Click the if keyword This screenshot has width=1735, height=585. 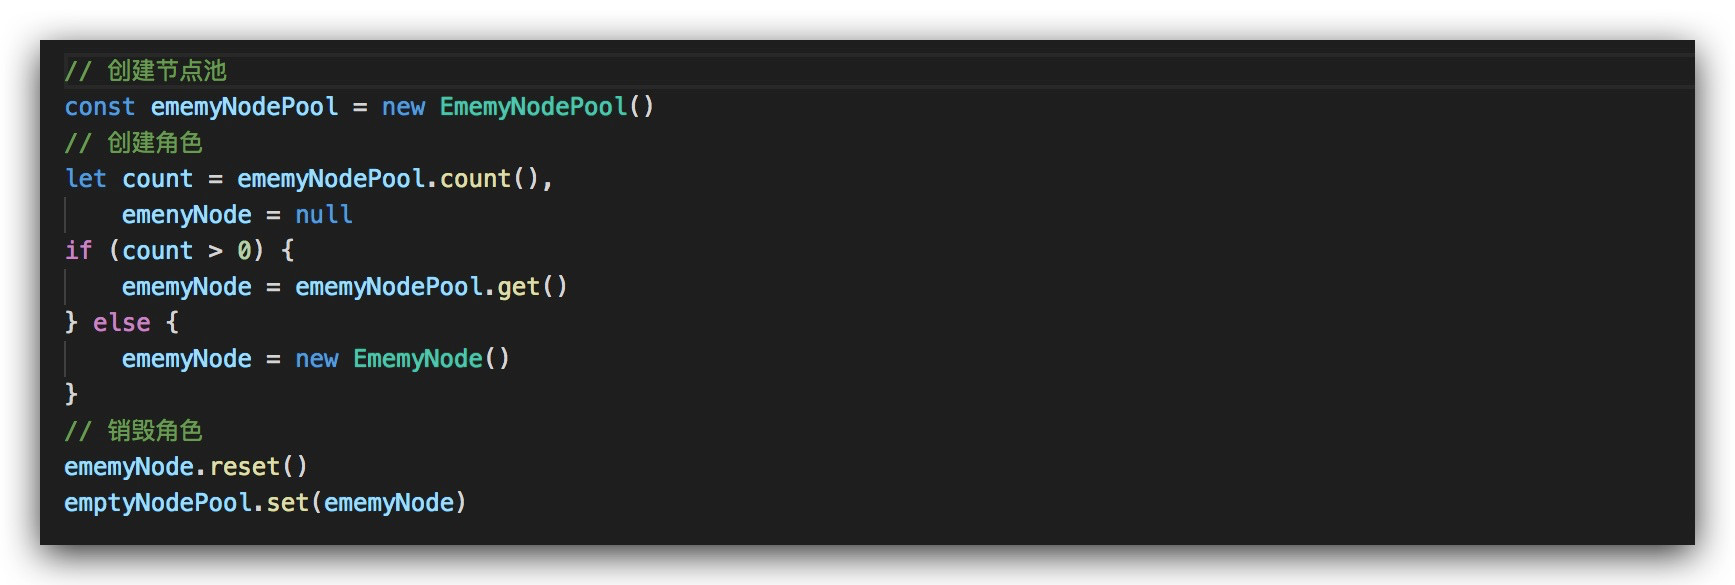(78, 251)
